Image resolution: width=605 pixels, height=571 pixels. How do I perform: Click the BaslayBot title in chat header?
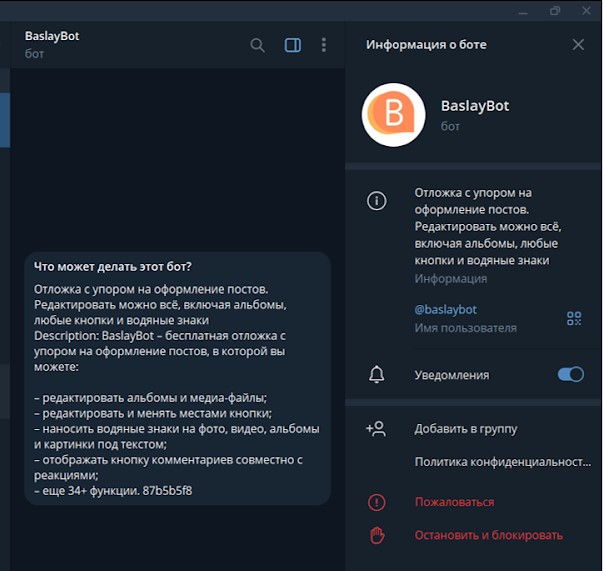[x=52, y=36]
